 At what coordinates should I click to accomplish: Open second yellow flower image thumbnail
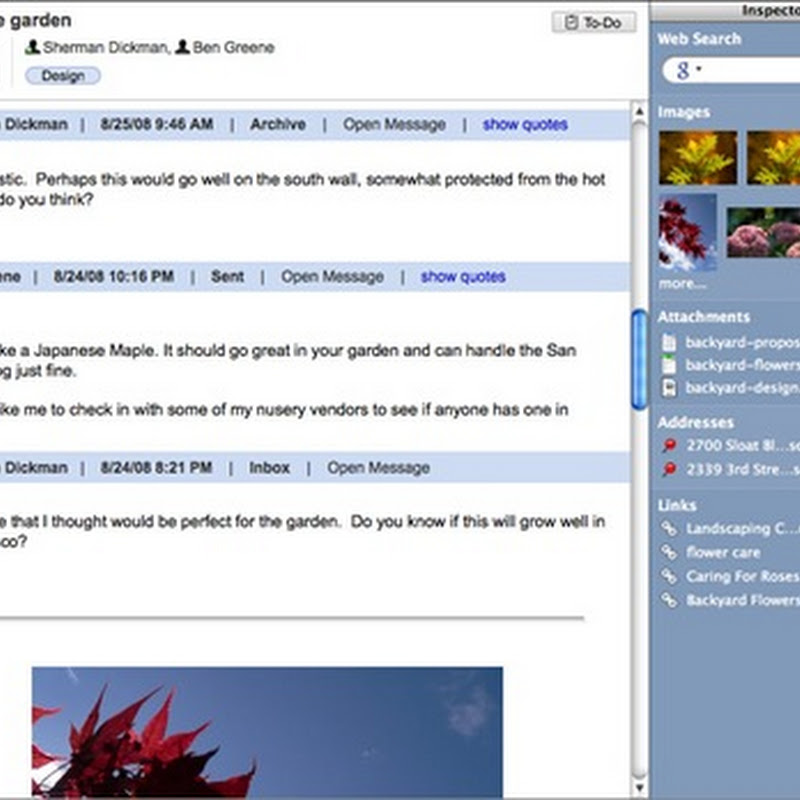tap(773, 158)
